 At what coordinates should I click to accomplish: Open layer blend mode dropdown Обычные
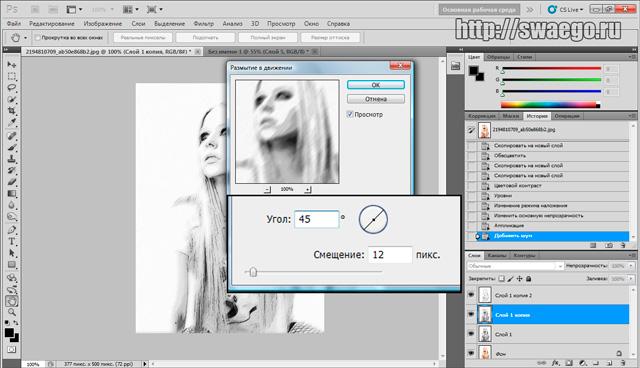coord(515,266)
